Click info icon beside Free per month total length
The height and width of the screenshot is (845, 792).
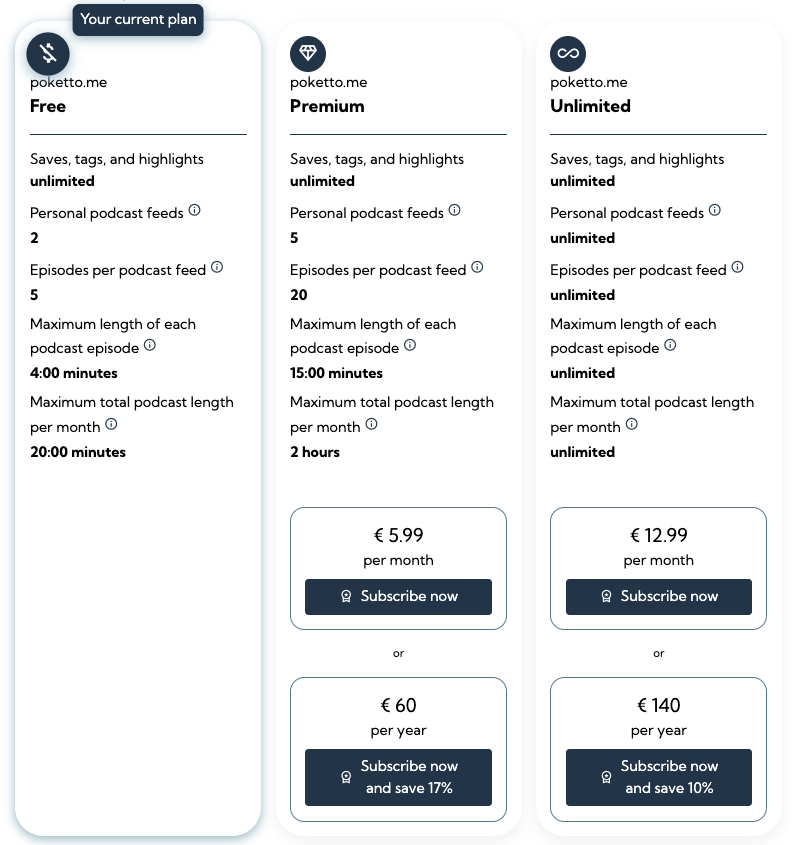click(x=111, y=424)
